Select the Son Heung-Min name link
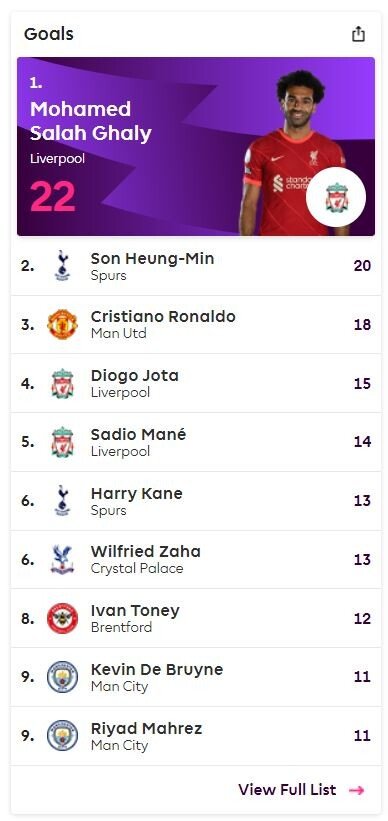Screen dimensions: 388x821 (x=152, y=259)
